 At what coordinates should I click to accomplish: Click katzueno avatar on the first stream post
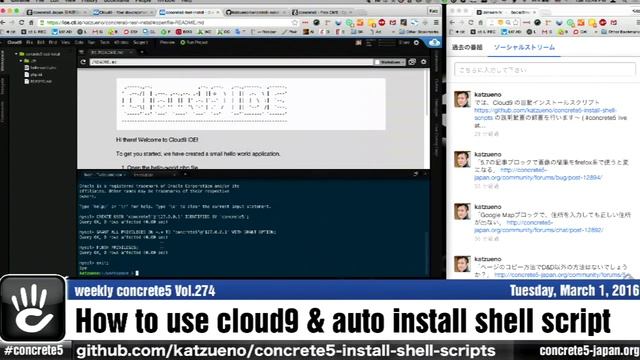pyautogui.click(x=462, y=99)
